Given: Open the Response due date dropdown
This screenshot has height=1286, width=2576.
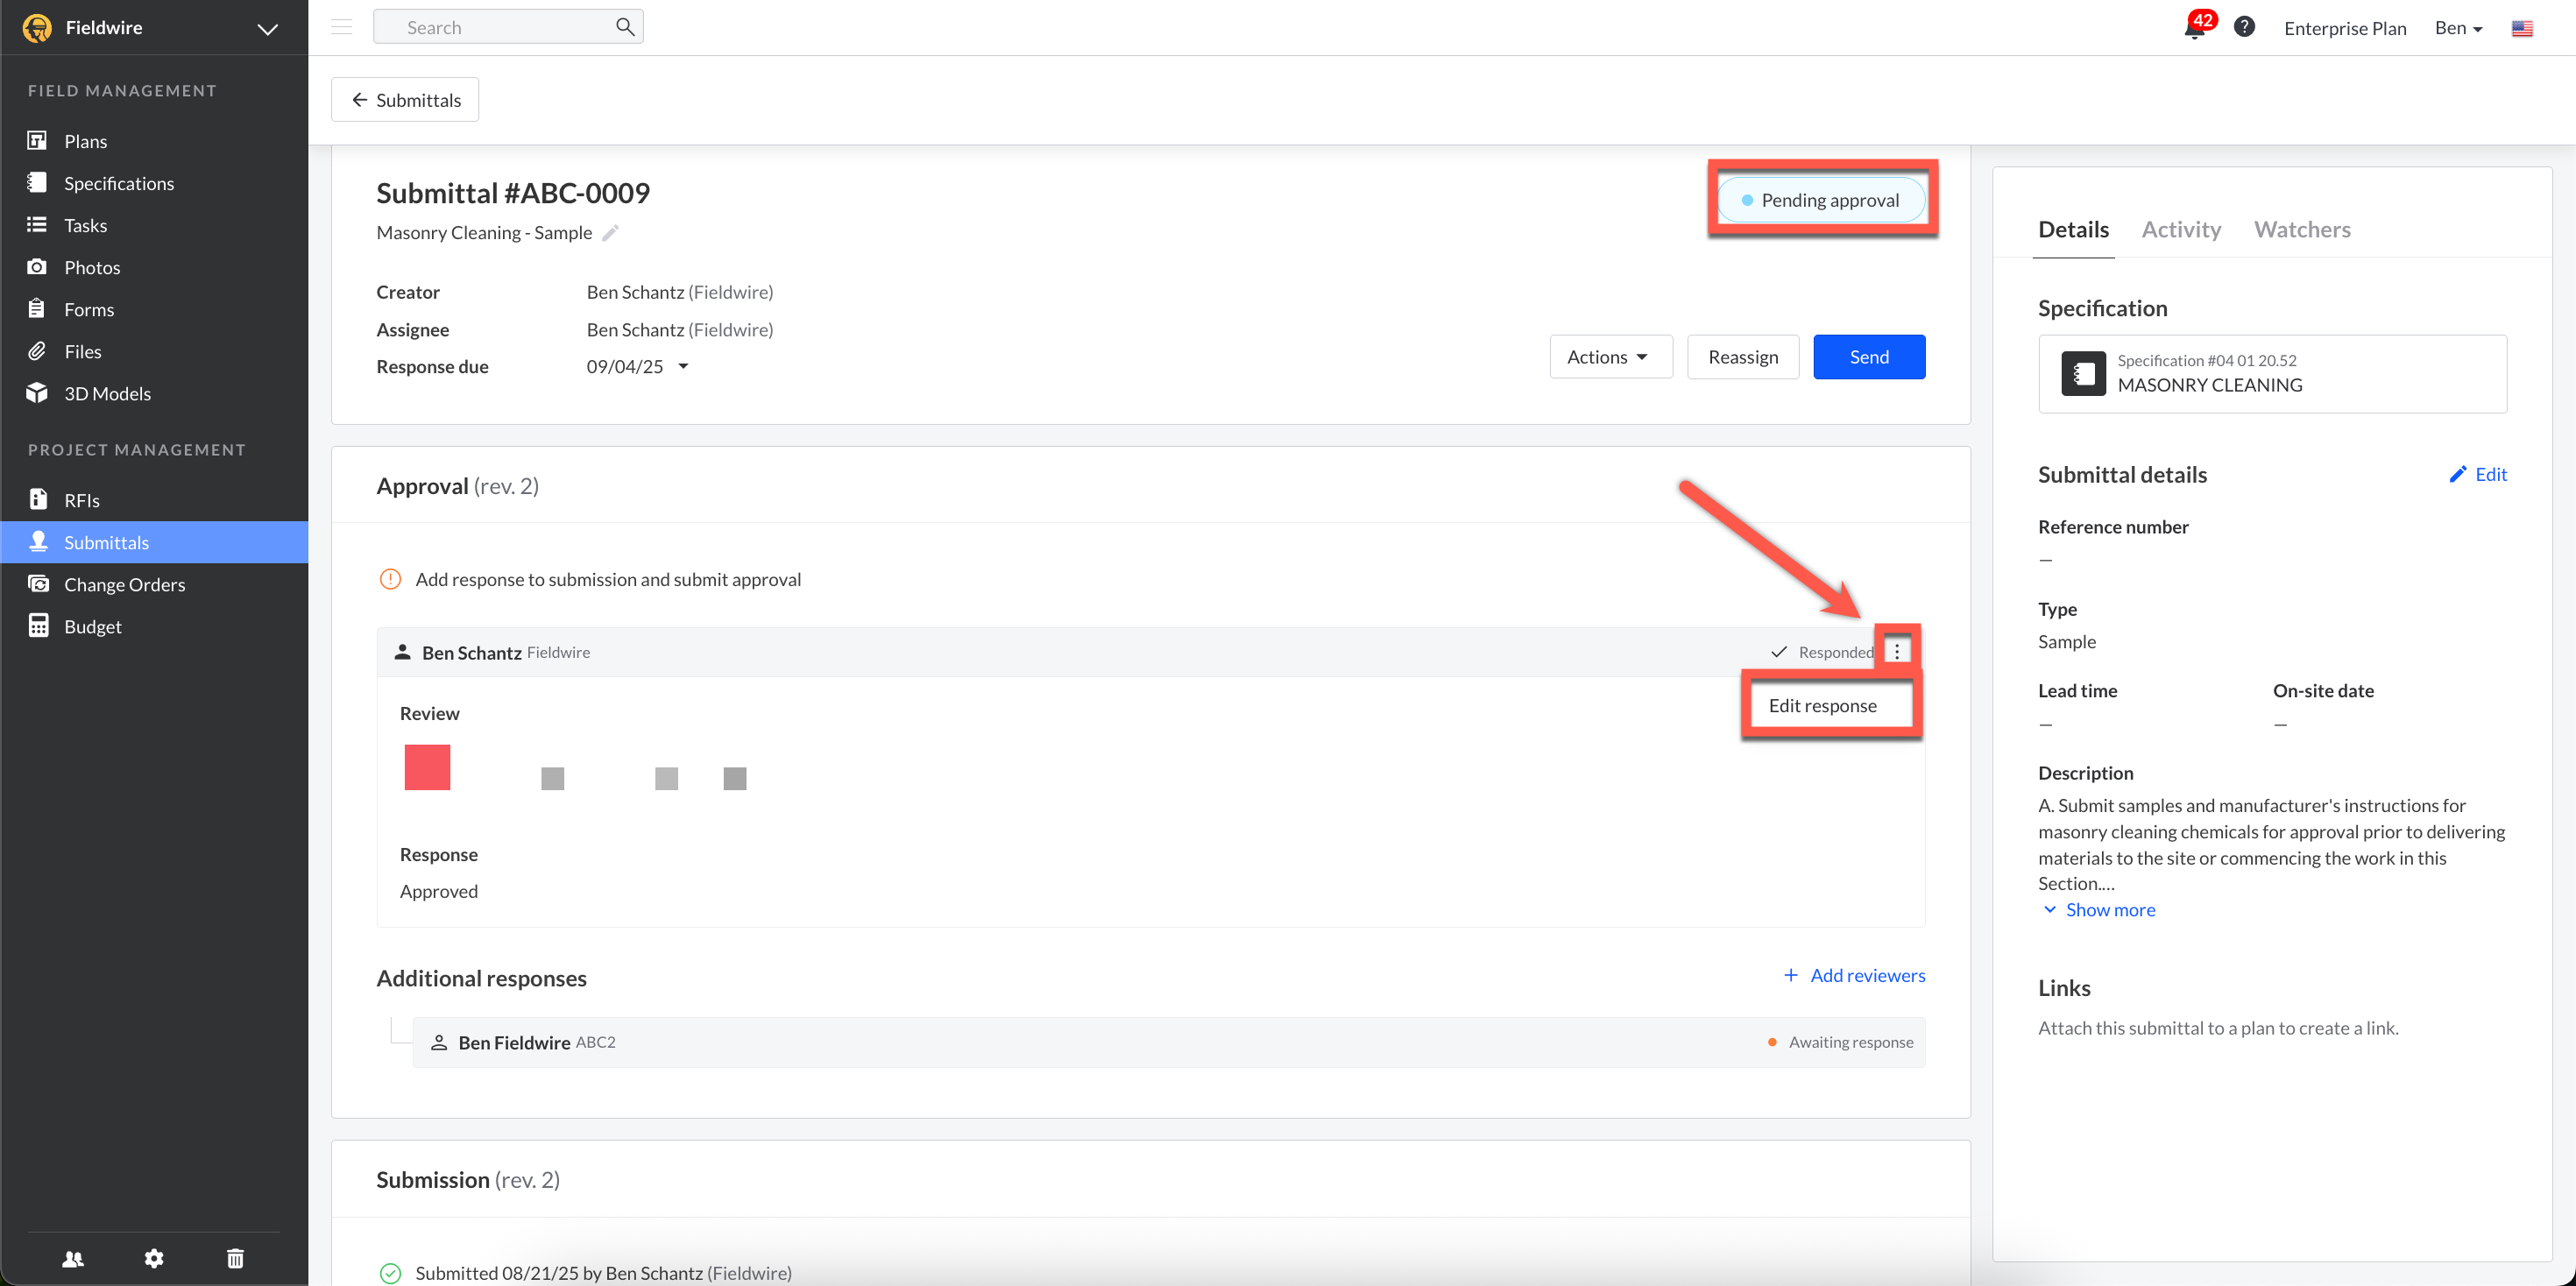Looking at the screenshot, I should point(683,366).
